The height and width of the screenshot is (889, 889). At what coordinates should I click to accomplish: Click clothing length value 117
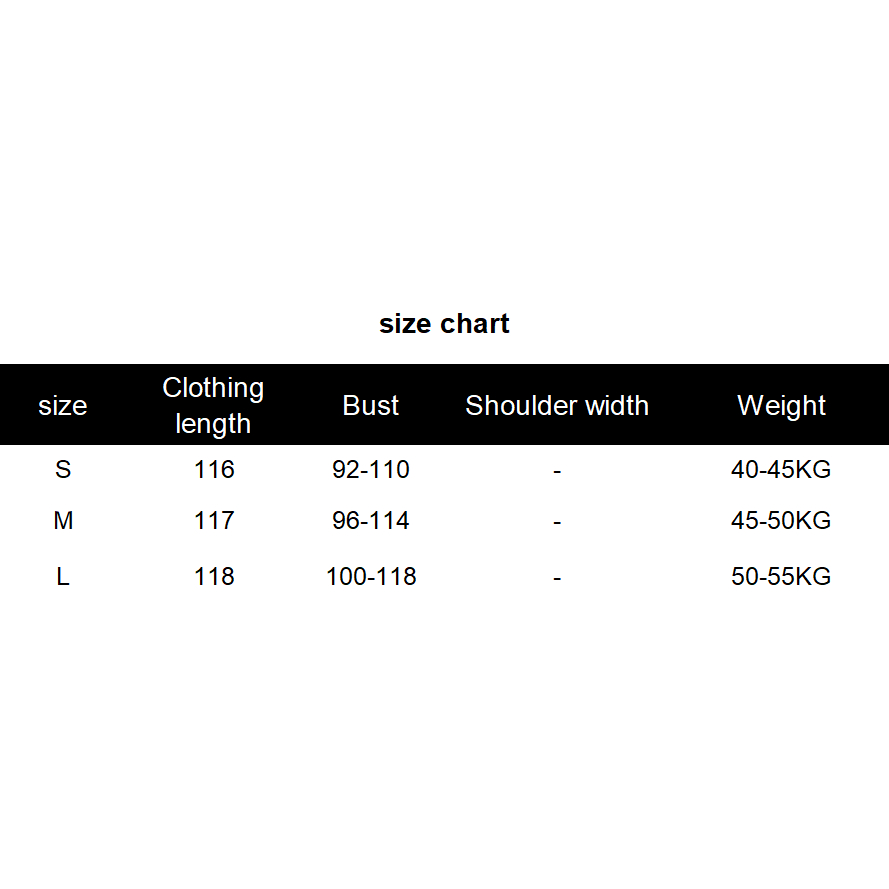214,521
